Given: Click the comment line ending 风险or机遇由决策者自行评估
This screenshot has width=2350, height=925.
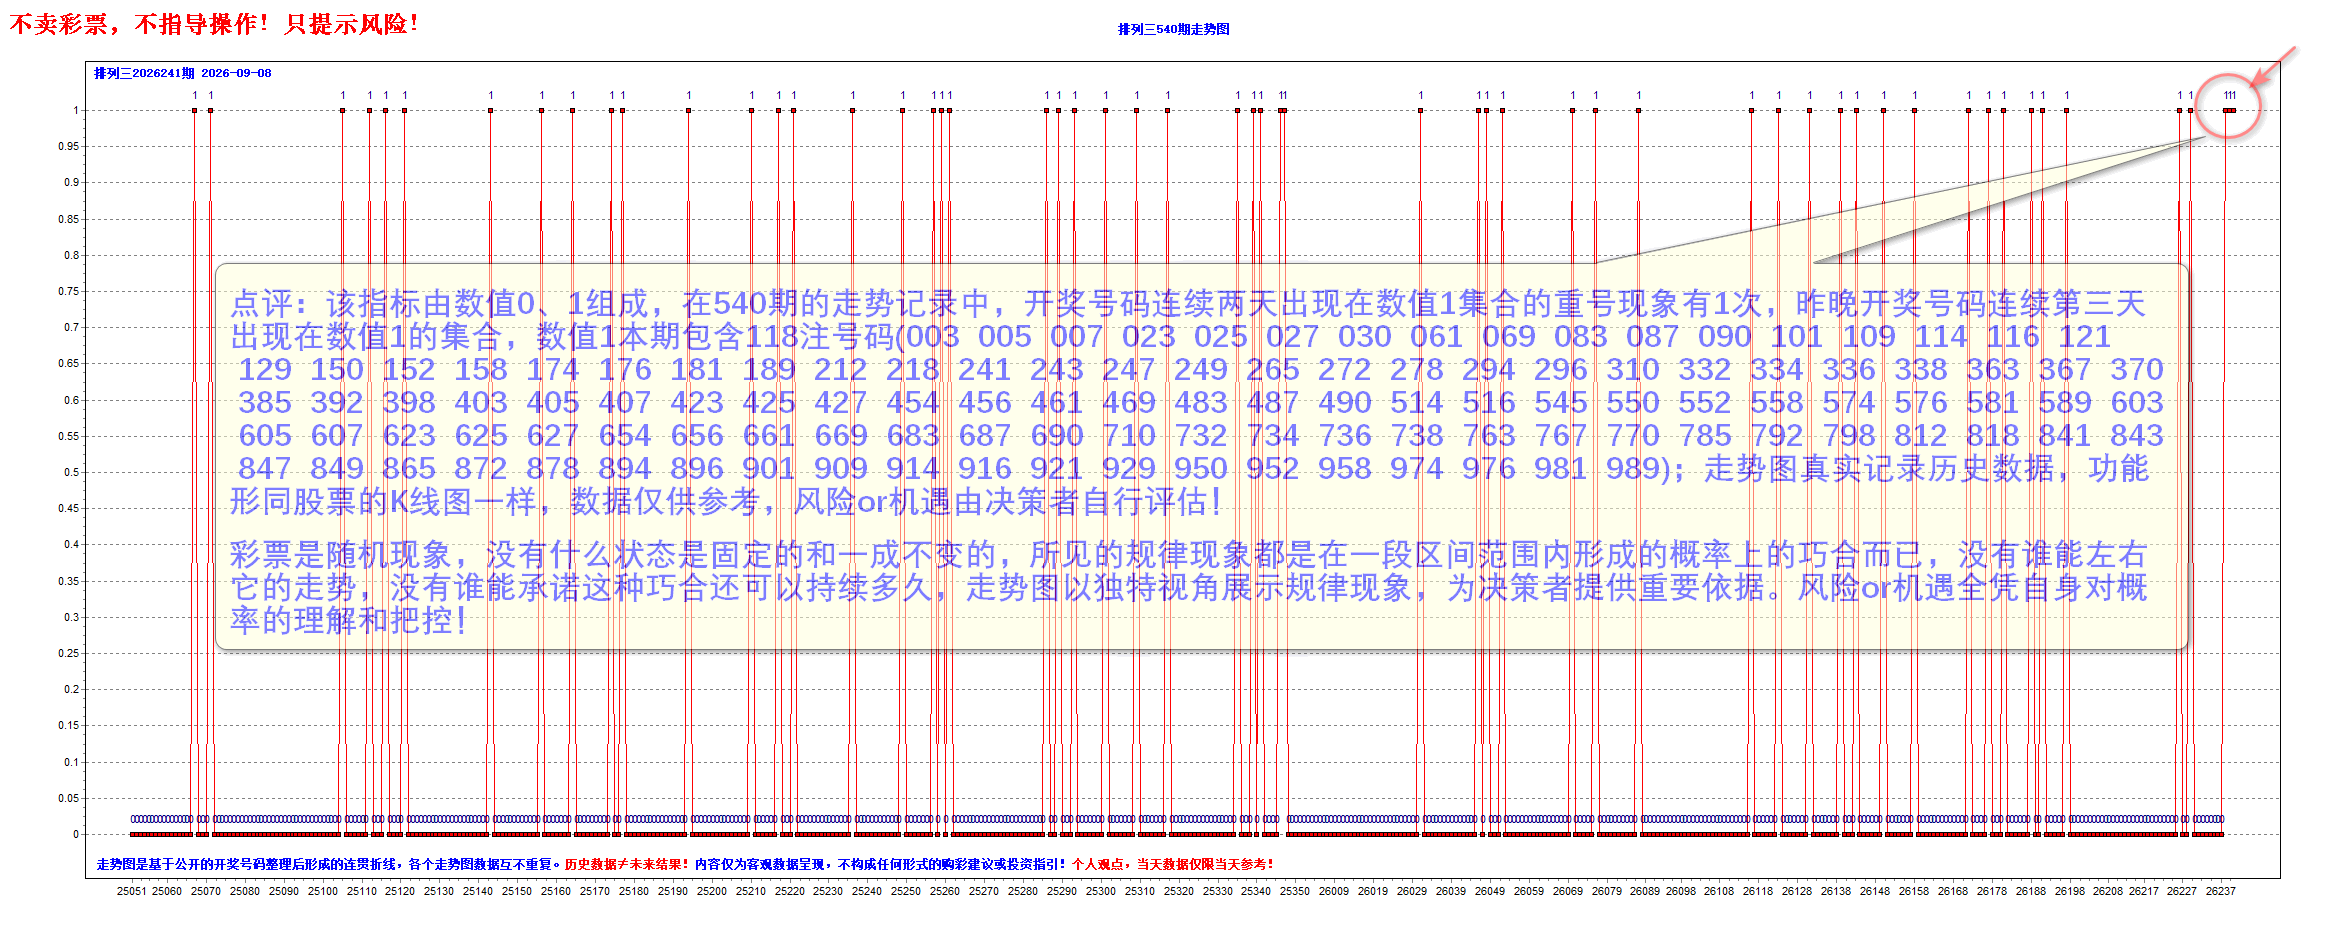Looking at the screenshot, I should pos(726,502).
